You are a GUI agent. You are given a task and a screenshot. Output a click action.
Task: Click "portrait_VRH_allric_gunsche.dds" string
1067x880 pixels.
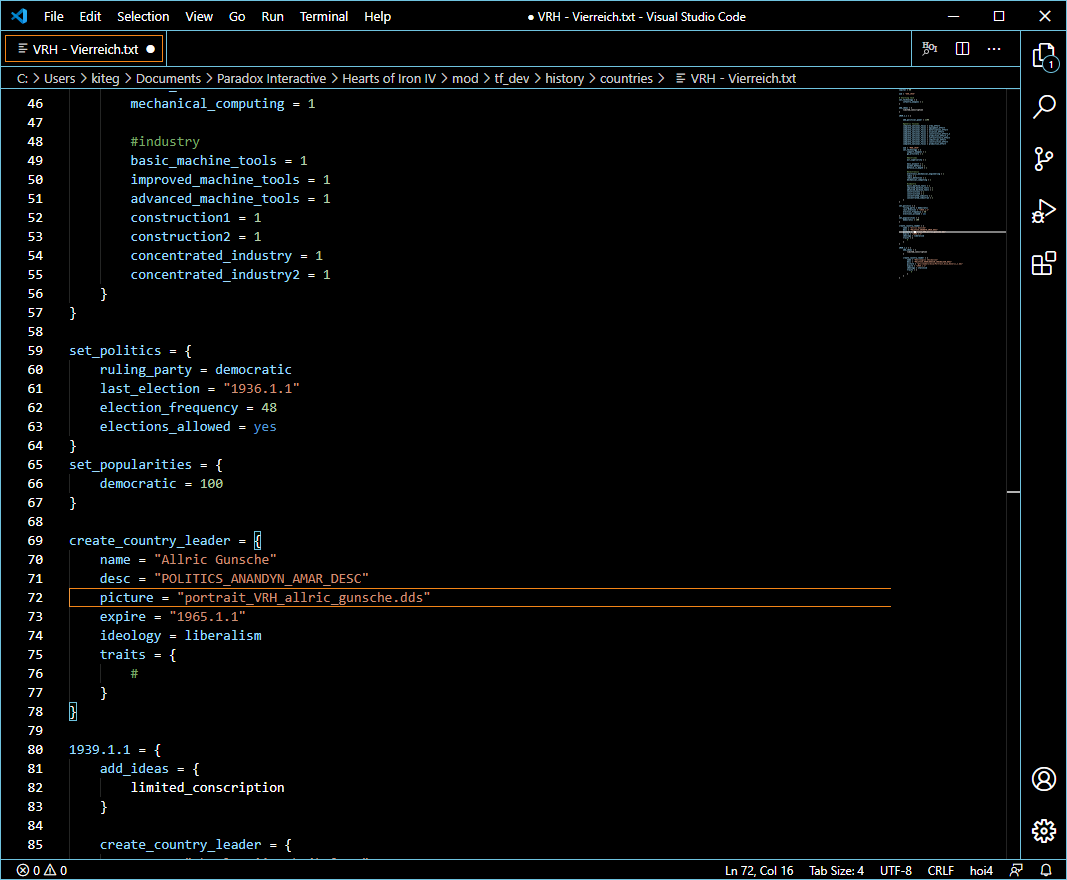point(303,598)
